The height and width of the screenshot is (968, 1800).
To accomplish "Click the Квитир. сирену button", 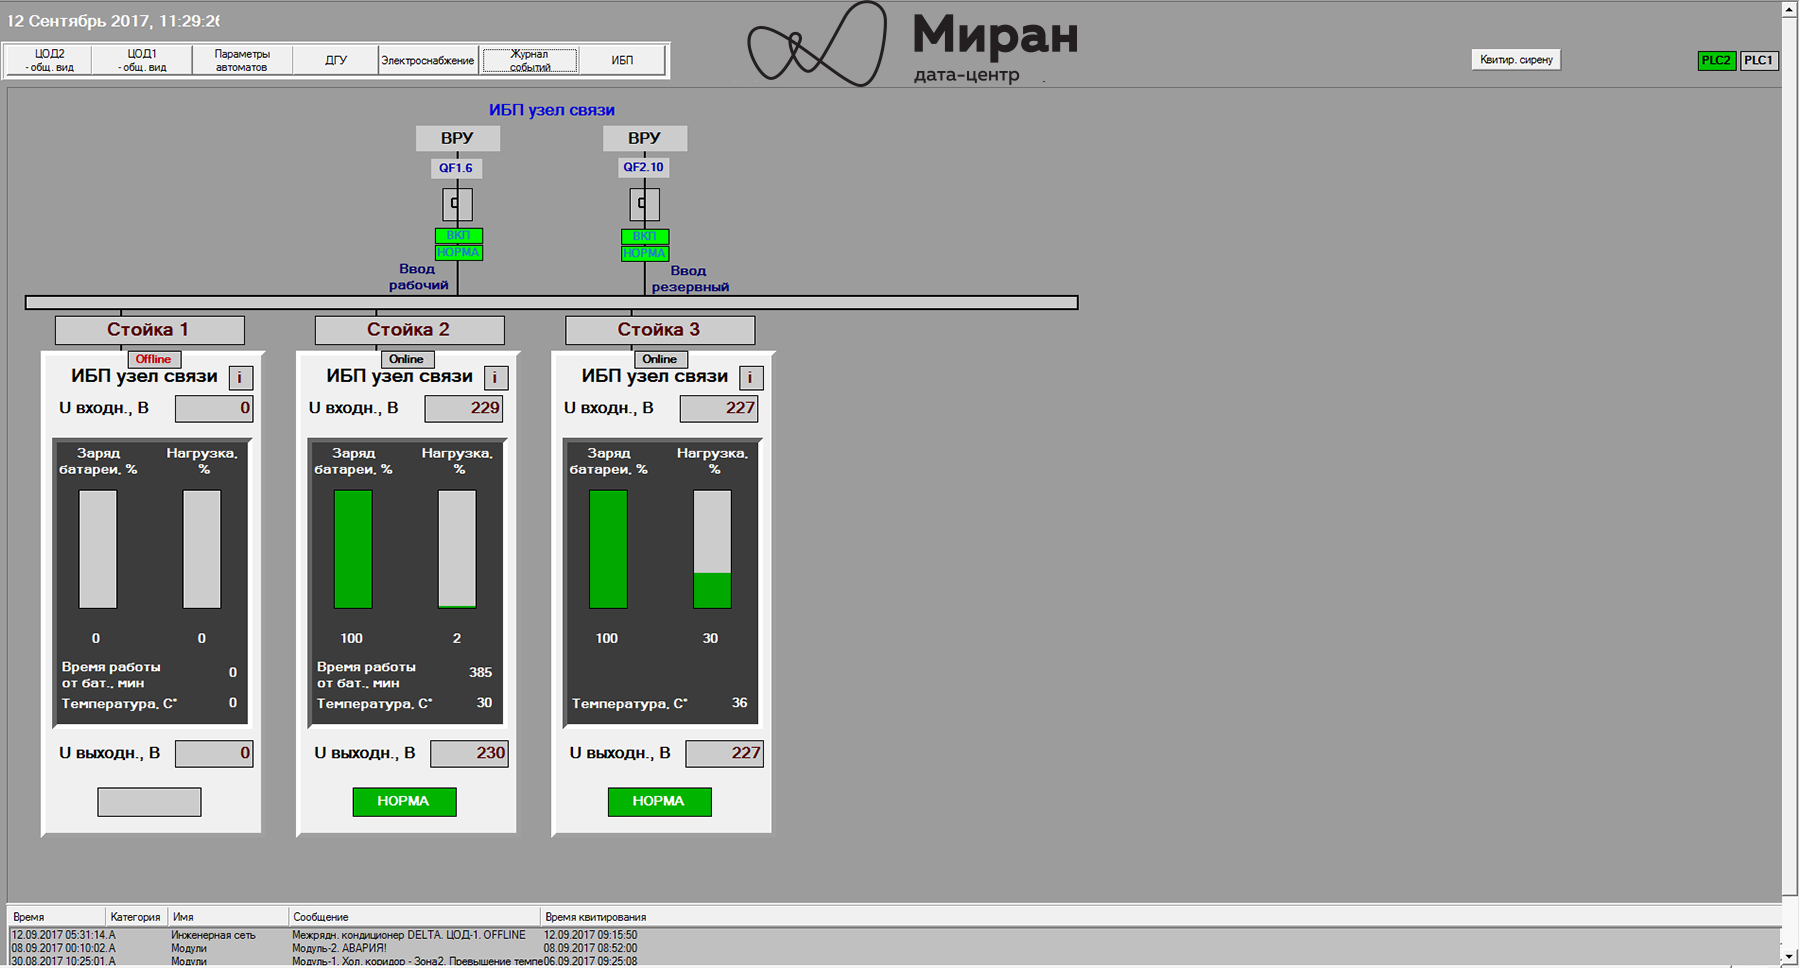I will coord(1516,60).
